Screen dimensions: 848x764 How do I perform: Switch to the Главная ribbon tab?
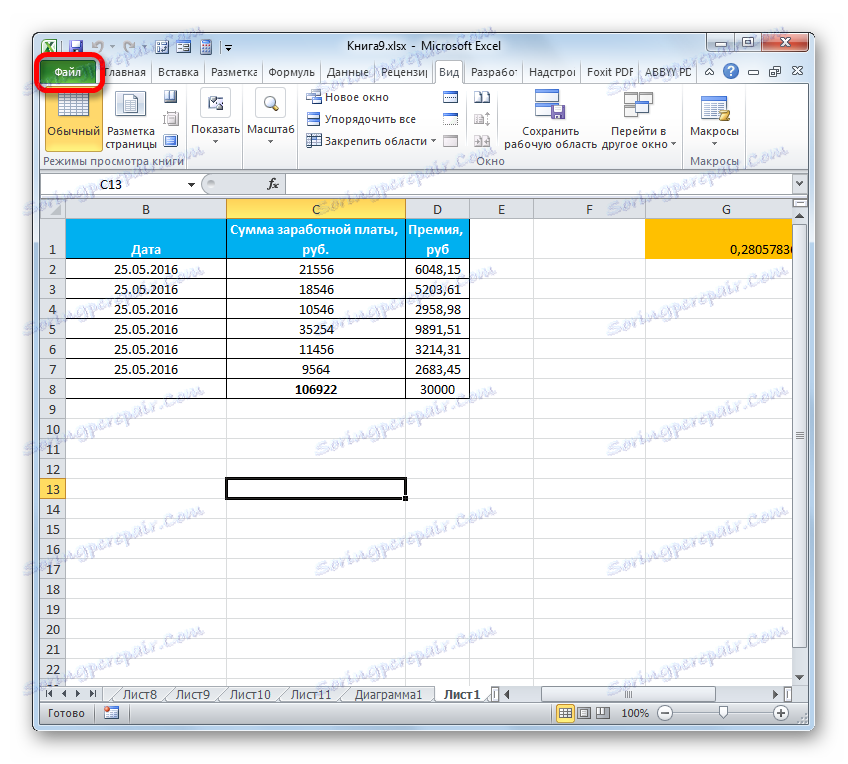125,72
